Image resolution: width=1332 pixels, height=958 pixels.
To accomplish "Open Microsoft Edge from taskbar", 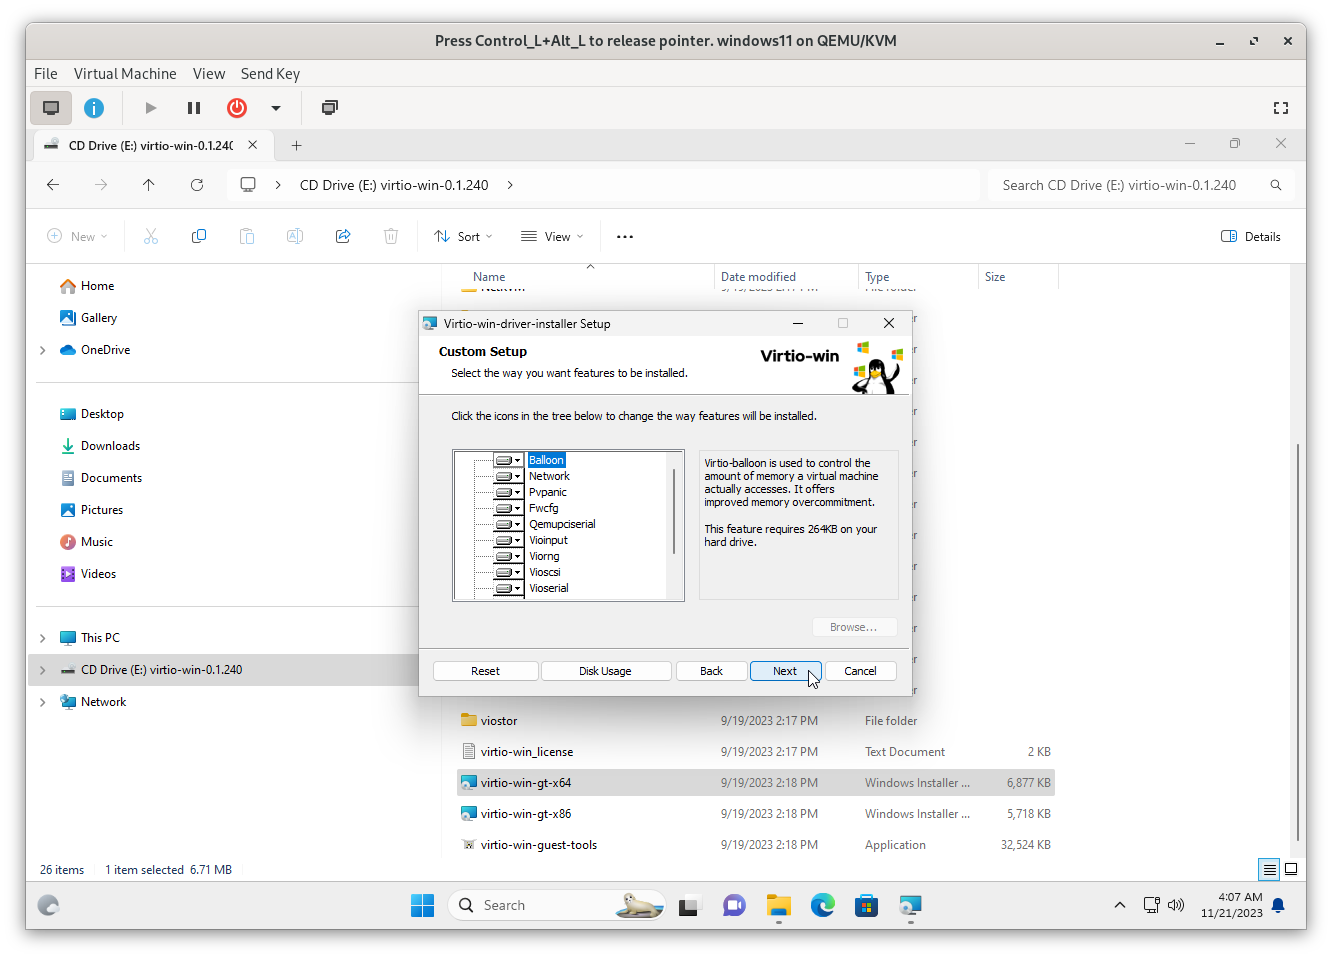I will click(x=823, y=906).
